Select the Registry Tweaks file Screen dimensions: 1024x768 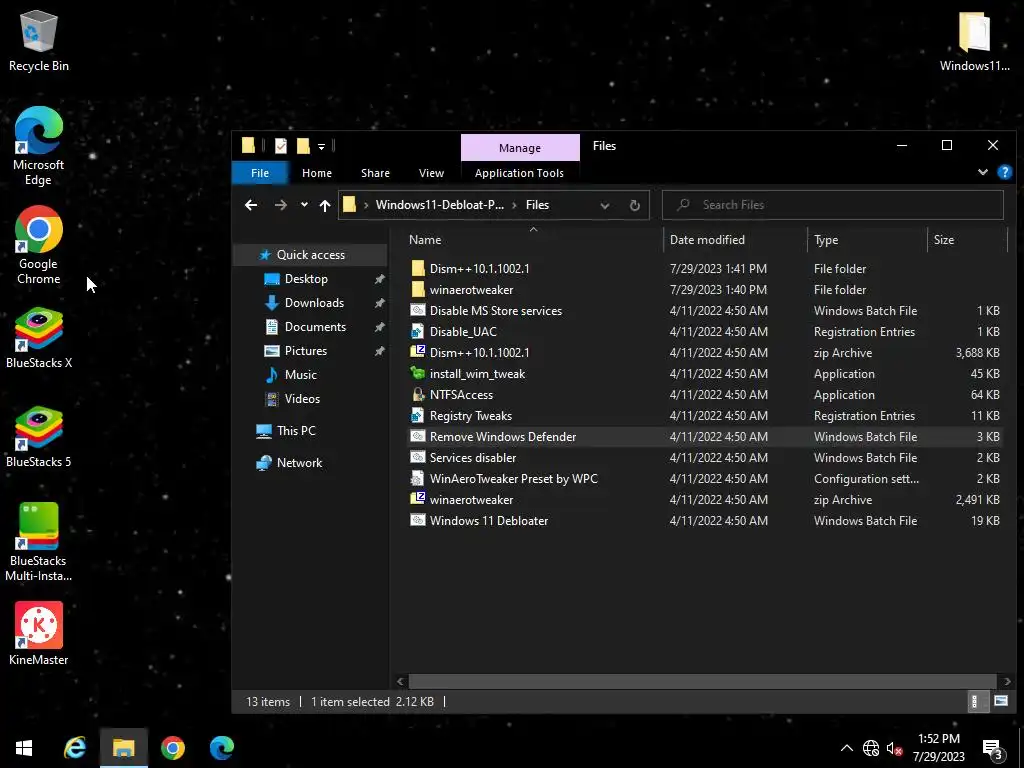tap(704, 415)
